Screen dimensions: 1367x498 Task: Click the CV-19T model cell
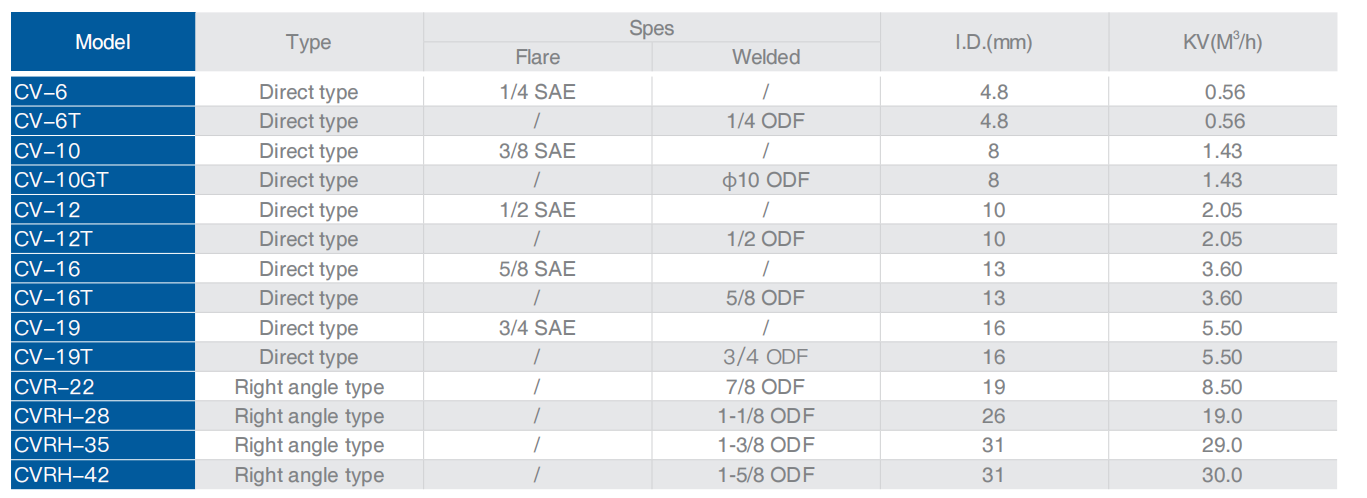(x=103, y=357)
